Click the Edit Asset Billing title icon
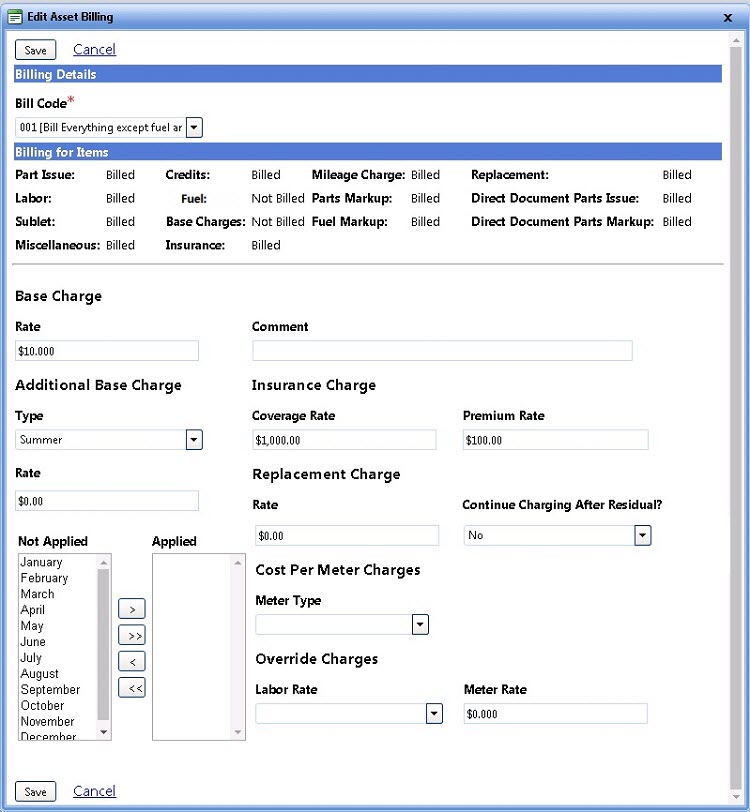 [15, 17]
